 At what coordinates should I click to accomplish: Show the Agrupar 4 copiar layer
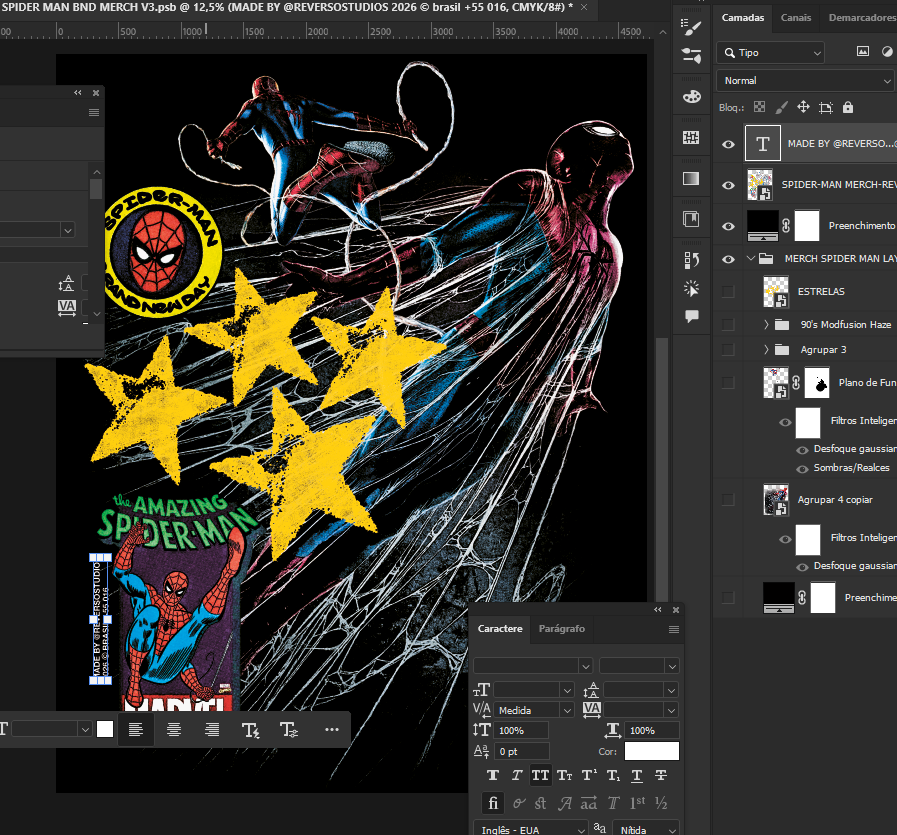(x=728, y=500)
